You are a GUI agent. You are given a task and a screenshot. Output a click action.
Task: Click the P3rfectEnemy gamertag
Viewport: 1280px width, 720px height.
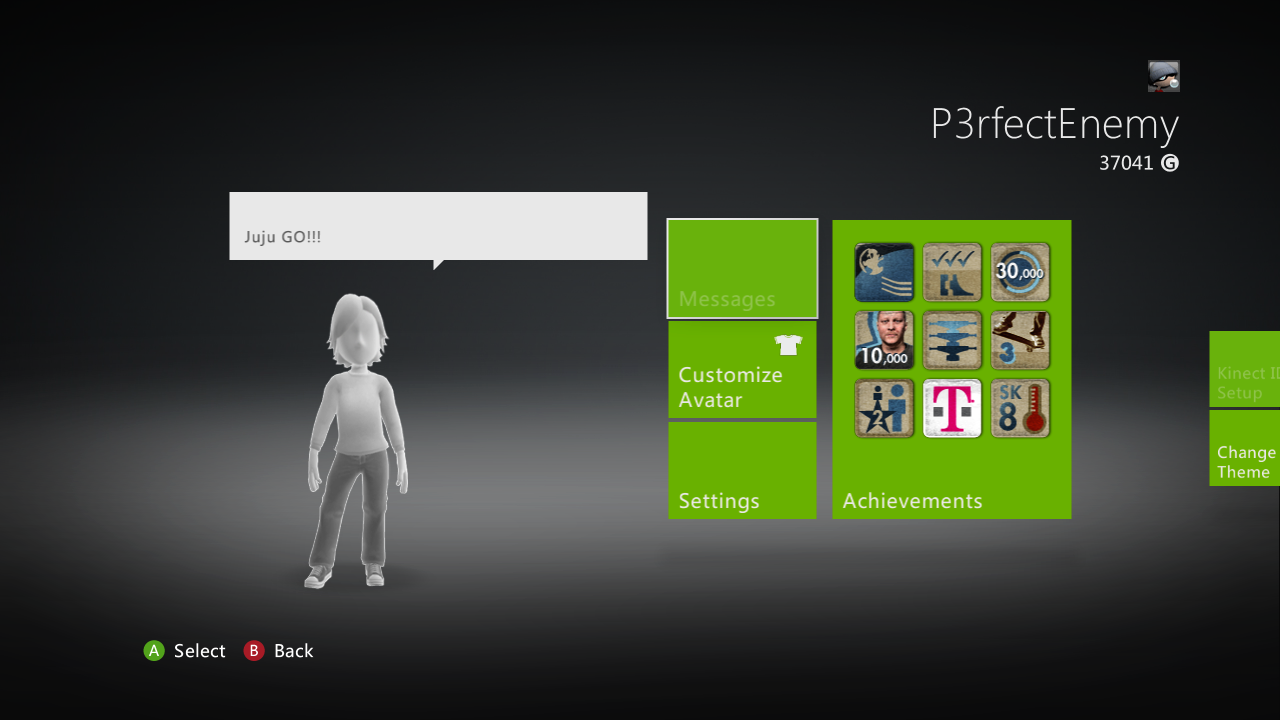(x=1055, y=124)
